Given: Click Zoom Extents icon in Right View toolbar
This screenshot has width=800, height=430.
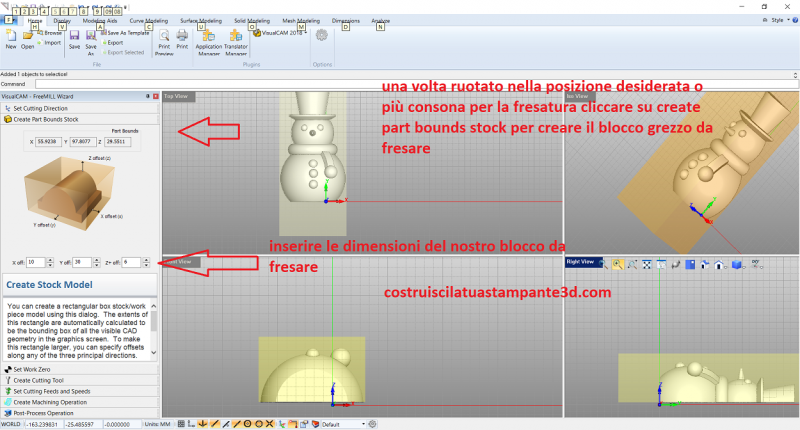Looking at the screenshot, I should [x=647, y=264].
